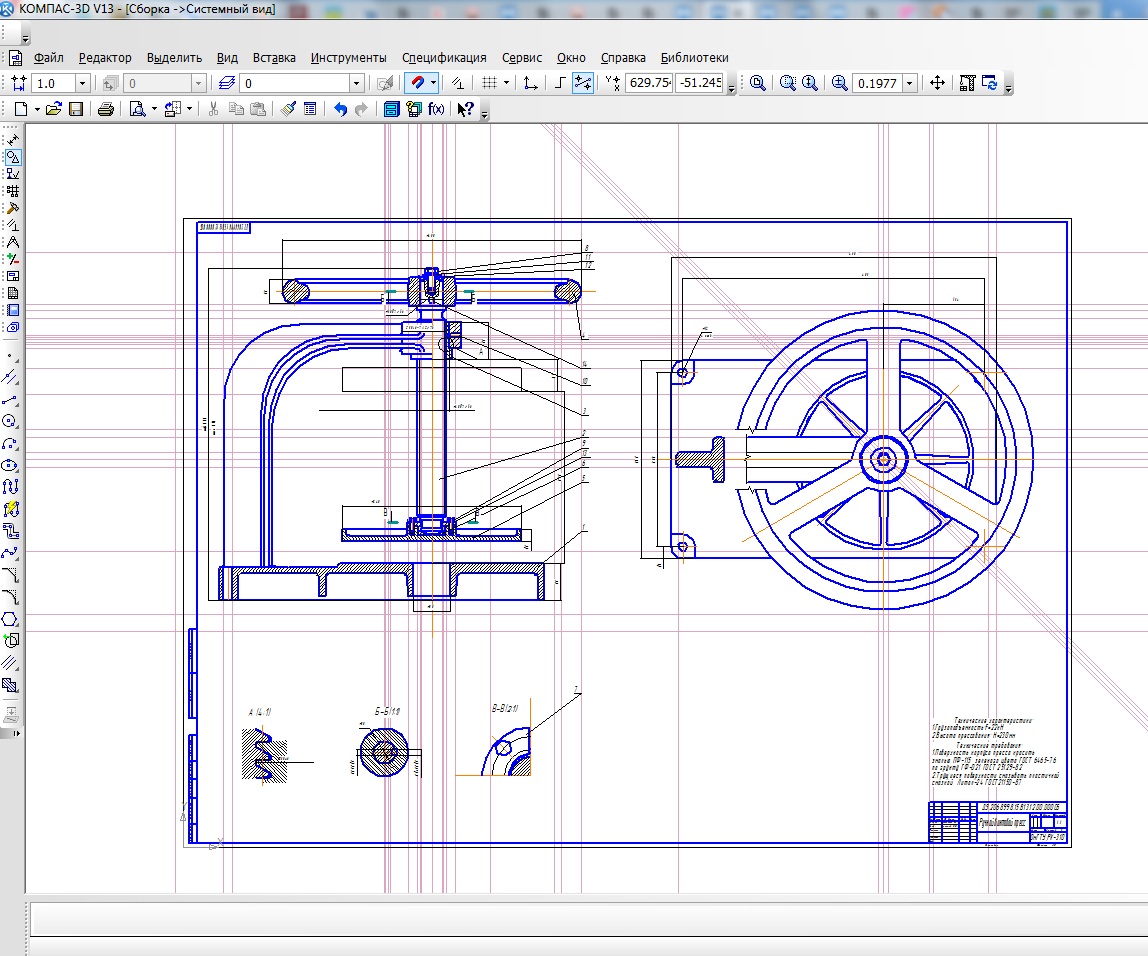Click the X coordinate field 629.75
Image resolution: width=1148 pixels, height=956 pixels.
(649, 83)
